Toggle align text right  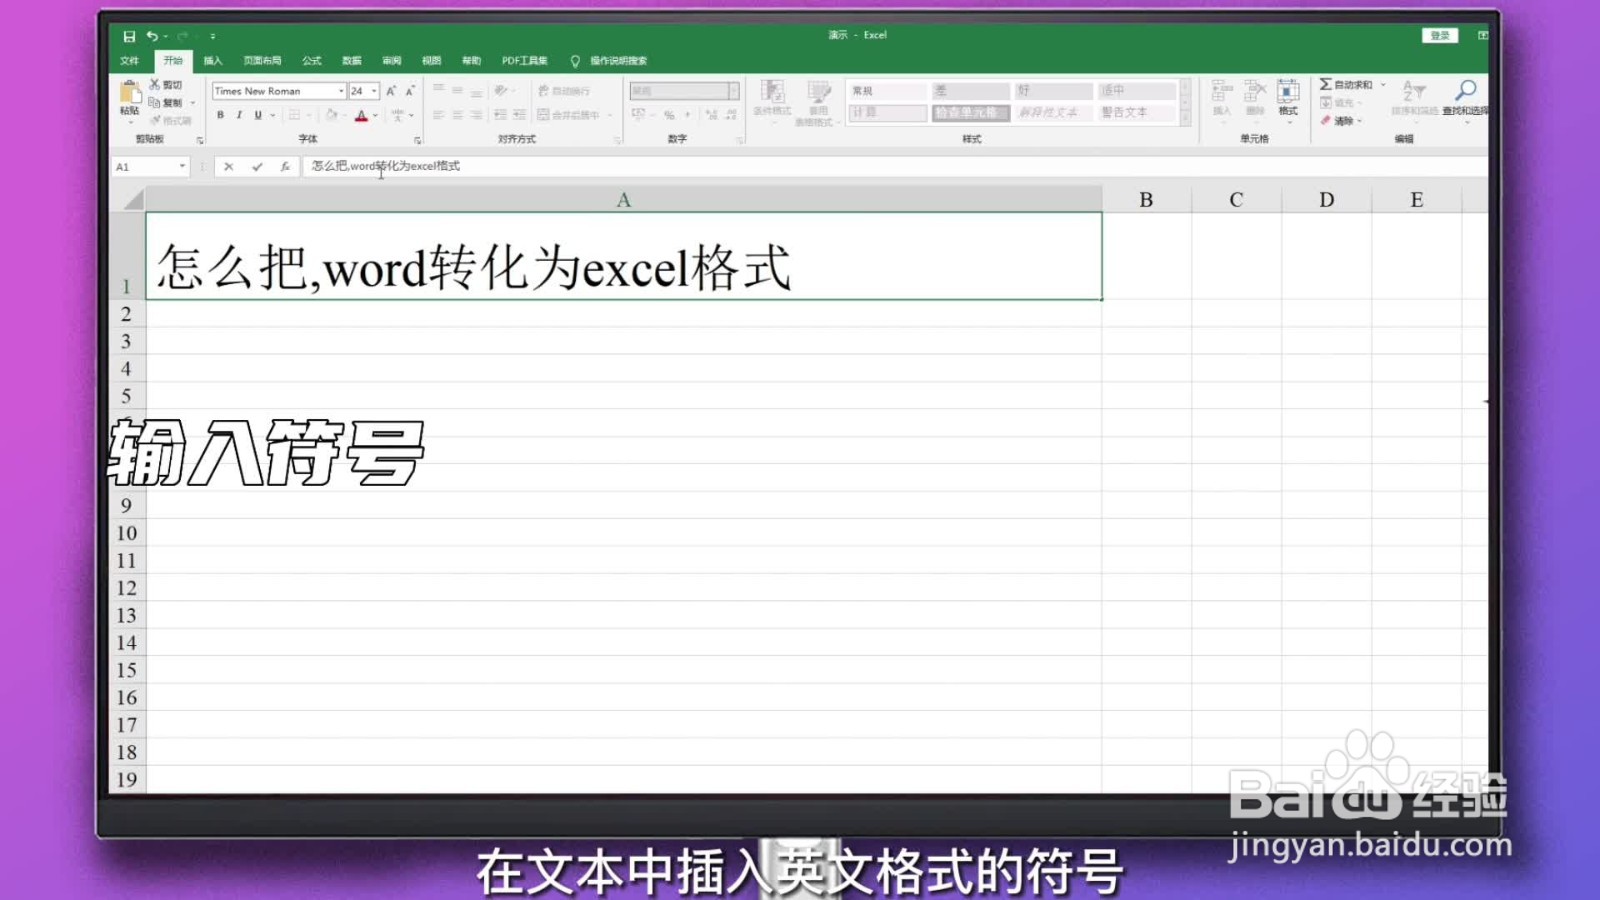coord(476,115)
